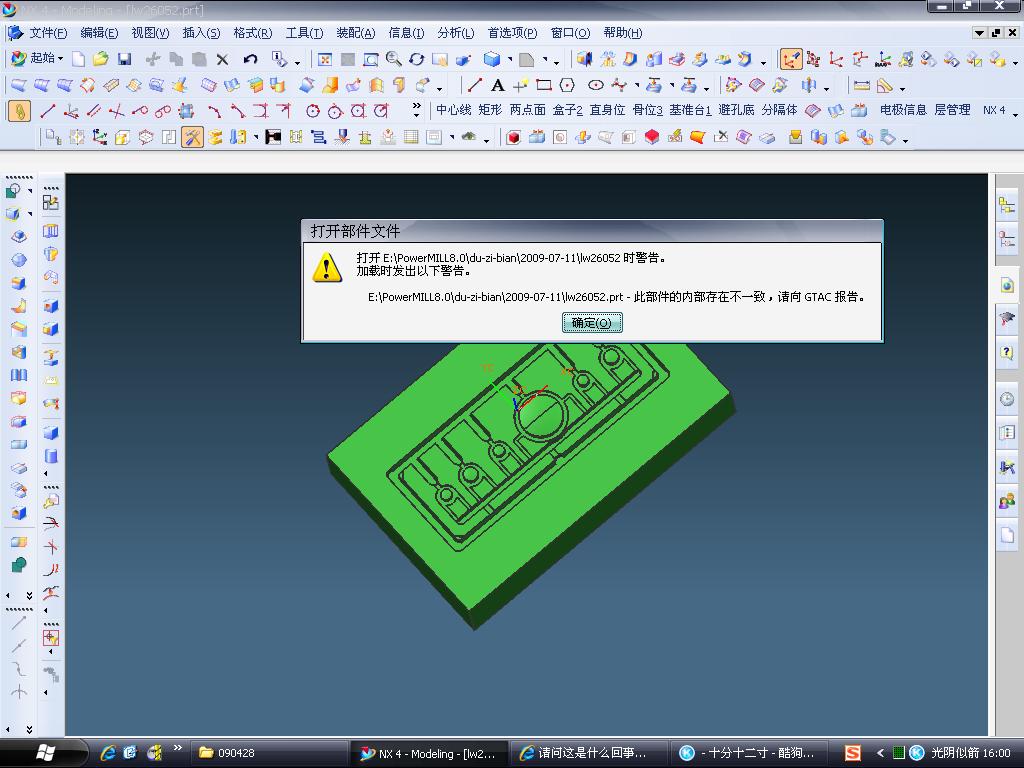Open the Roles resource tab icon
1024x768 pixels.
coord(1006,501)
